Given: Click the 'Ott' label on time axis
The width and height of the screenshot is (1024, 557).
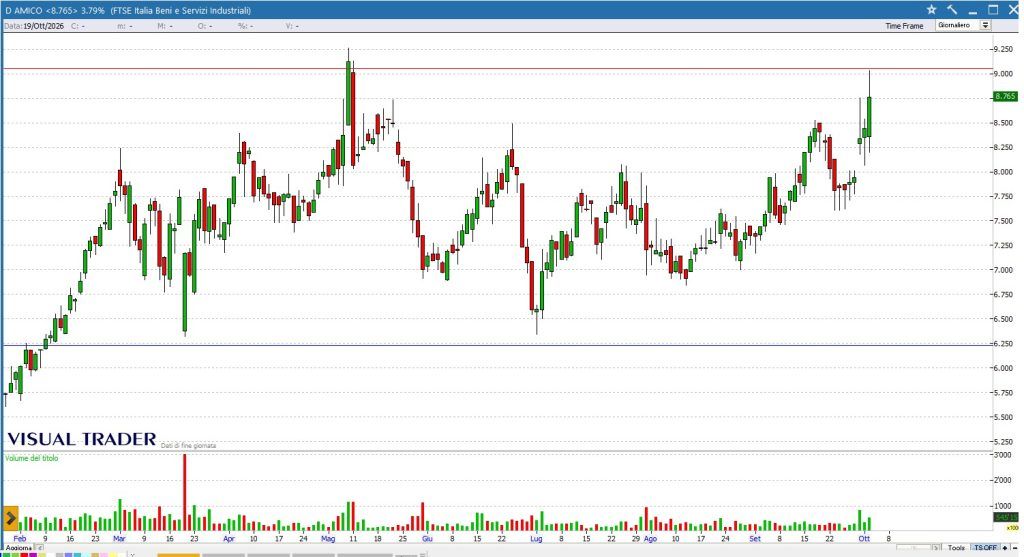Looking at the screenshot, I should [864, 539].
